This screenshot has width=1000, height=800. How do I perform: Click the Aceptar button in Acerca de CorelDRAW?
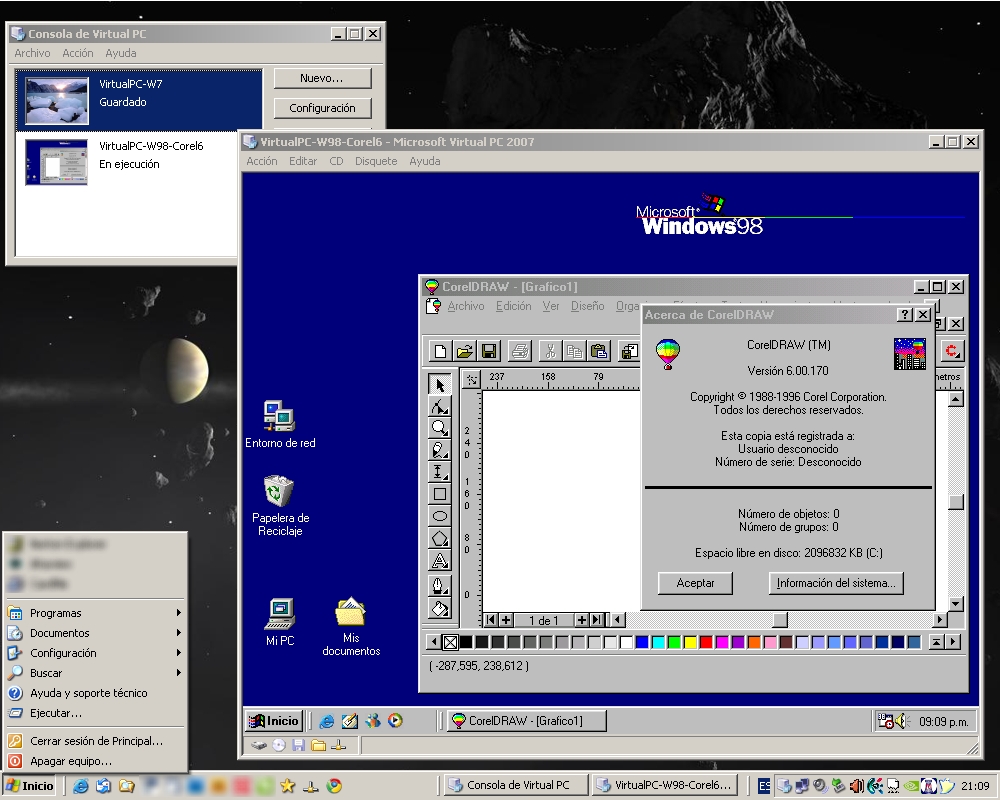pos(695,582)
